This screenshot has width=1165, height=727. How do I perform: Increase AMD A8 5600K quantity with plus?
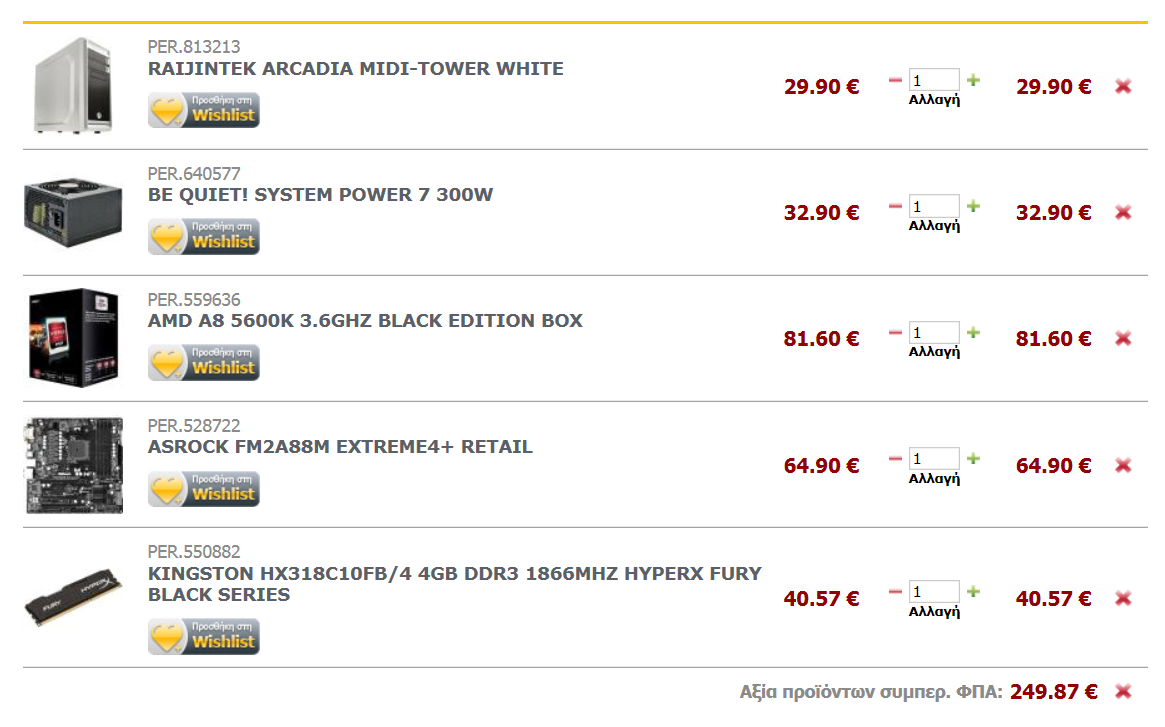pos(973,332)
